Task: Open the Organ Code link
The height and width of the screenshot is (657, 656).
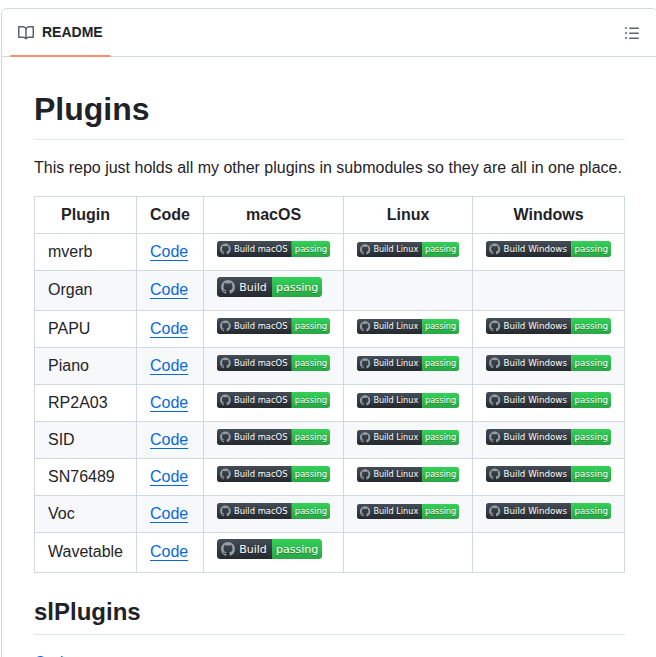Action: [x=169, y=289]
